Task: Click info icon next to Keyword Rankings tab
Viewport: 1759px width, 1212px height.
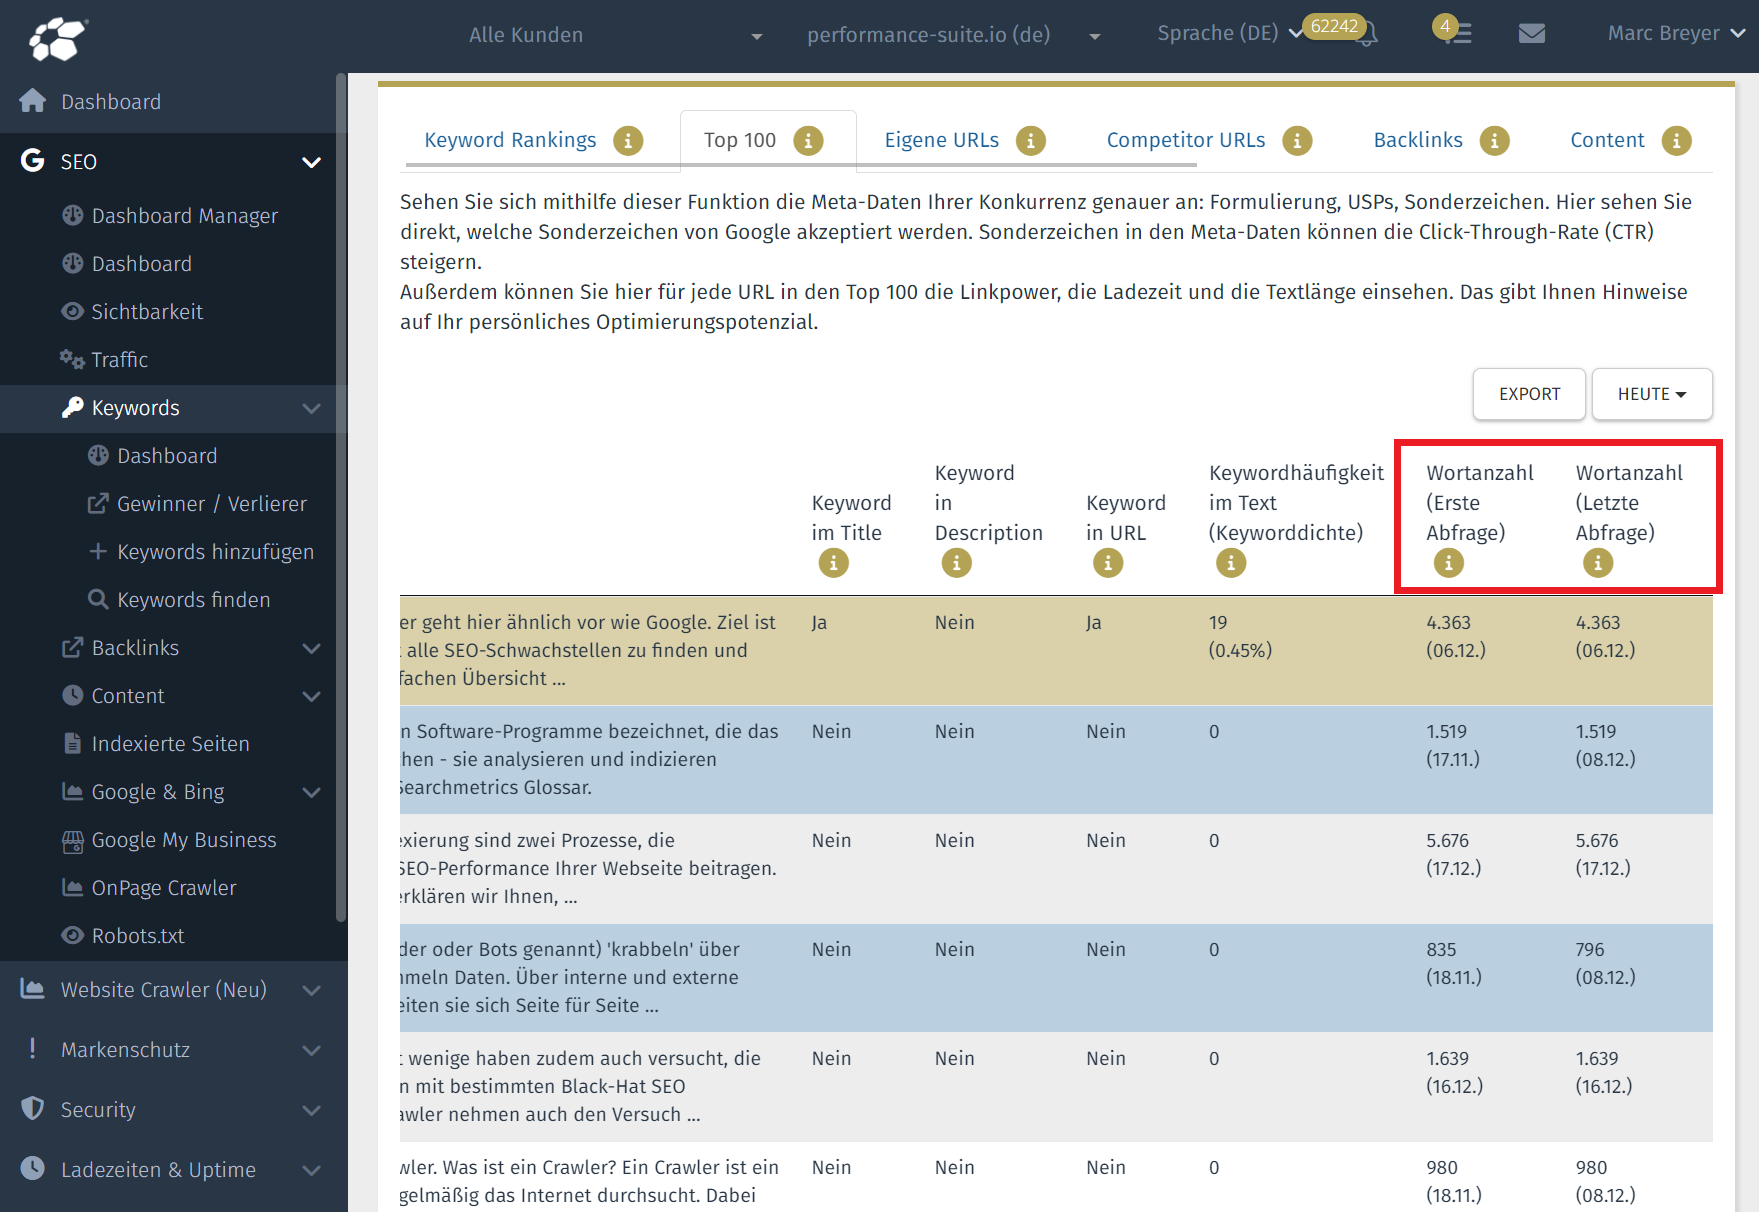Action: click(628, 141)
